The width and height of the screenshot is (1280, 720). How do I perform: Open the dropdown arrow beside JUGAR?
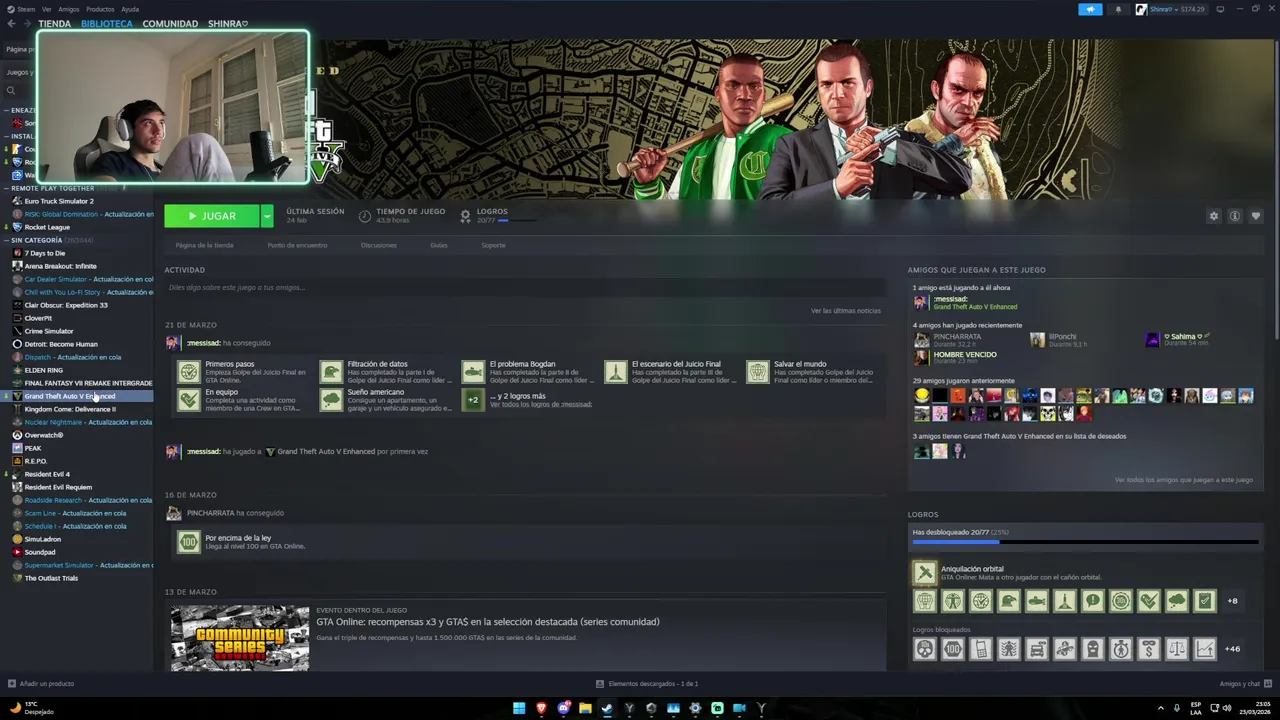(x=267, y=216)
